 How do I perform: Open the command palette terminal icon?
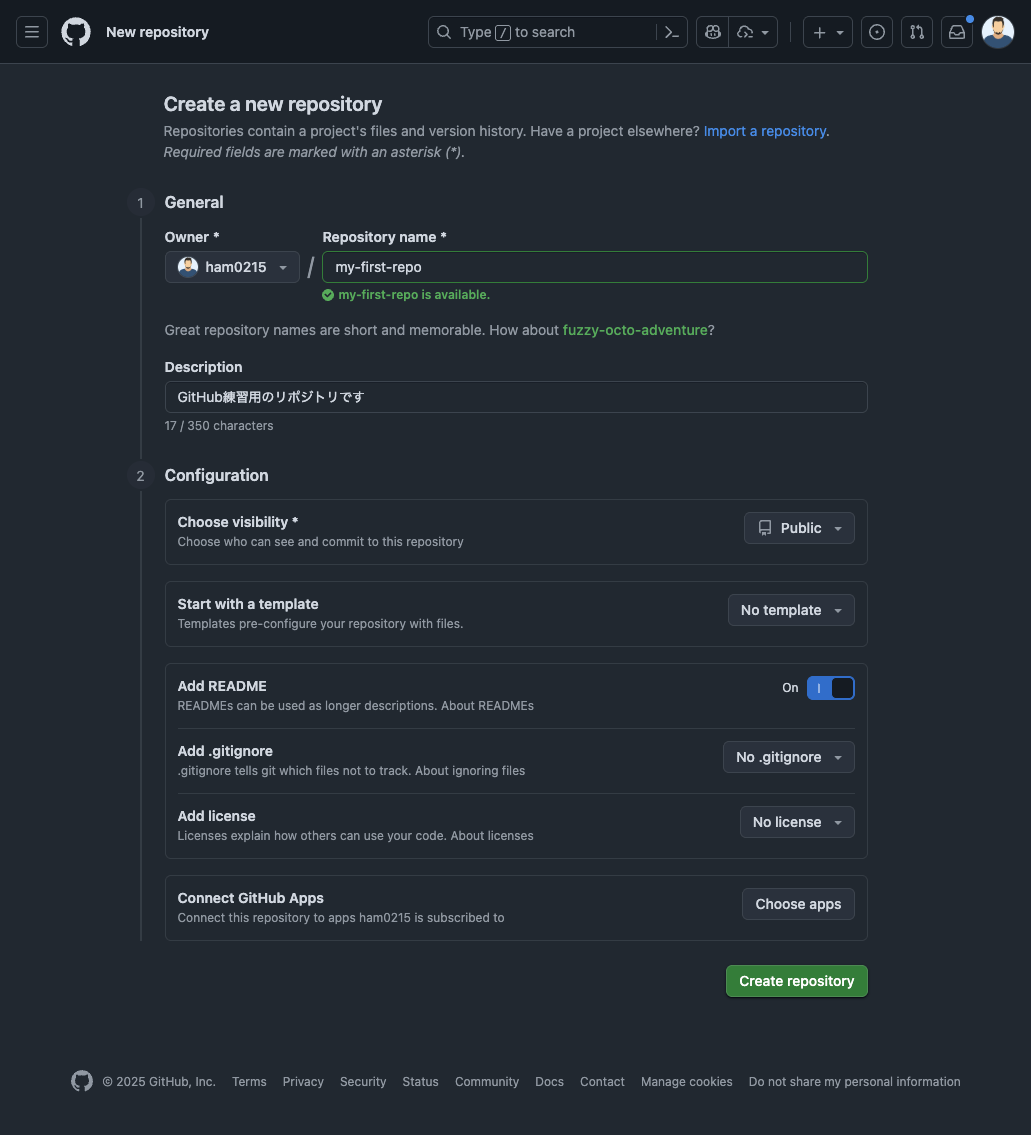671,31
